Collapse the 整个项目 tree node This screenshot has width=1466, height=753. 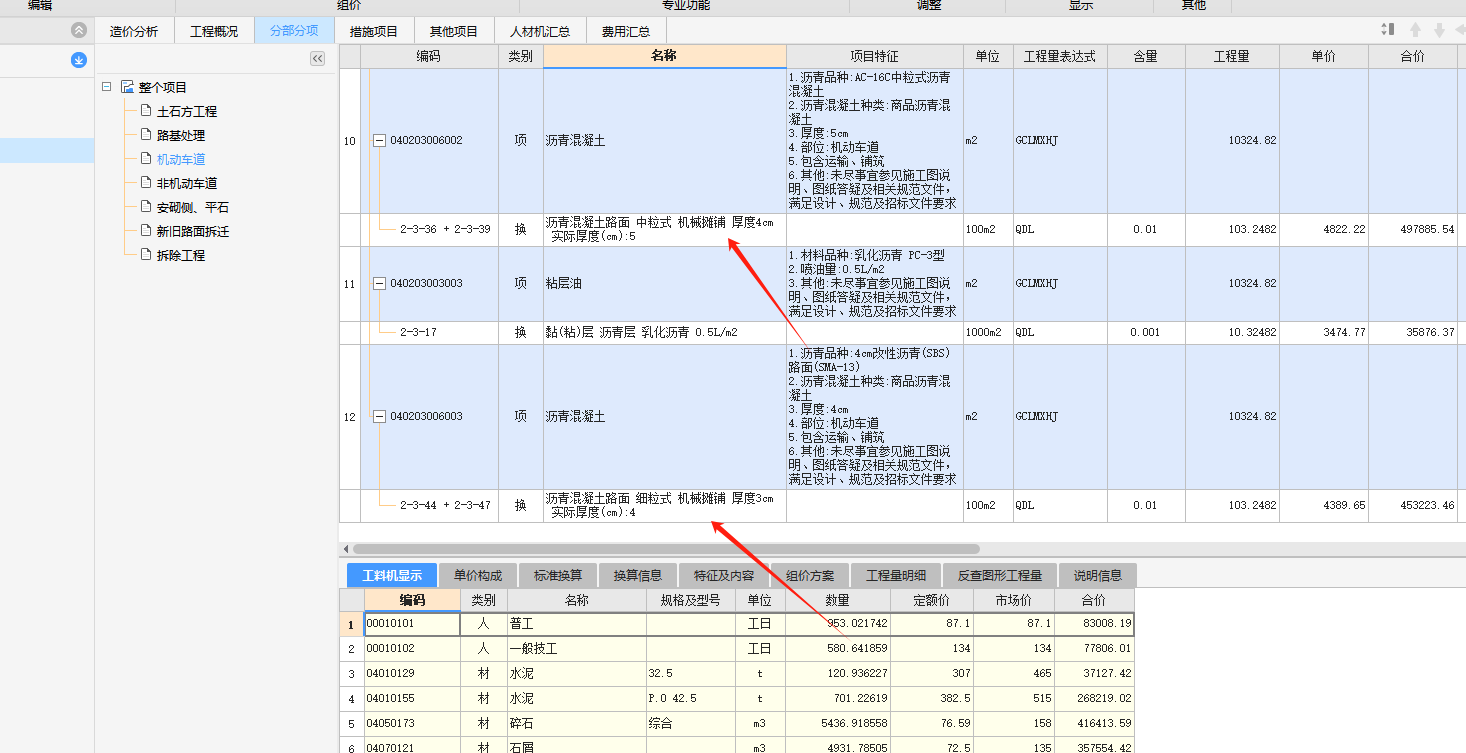[x=107, y=87]
